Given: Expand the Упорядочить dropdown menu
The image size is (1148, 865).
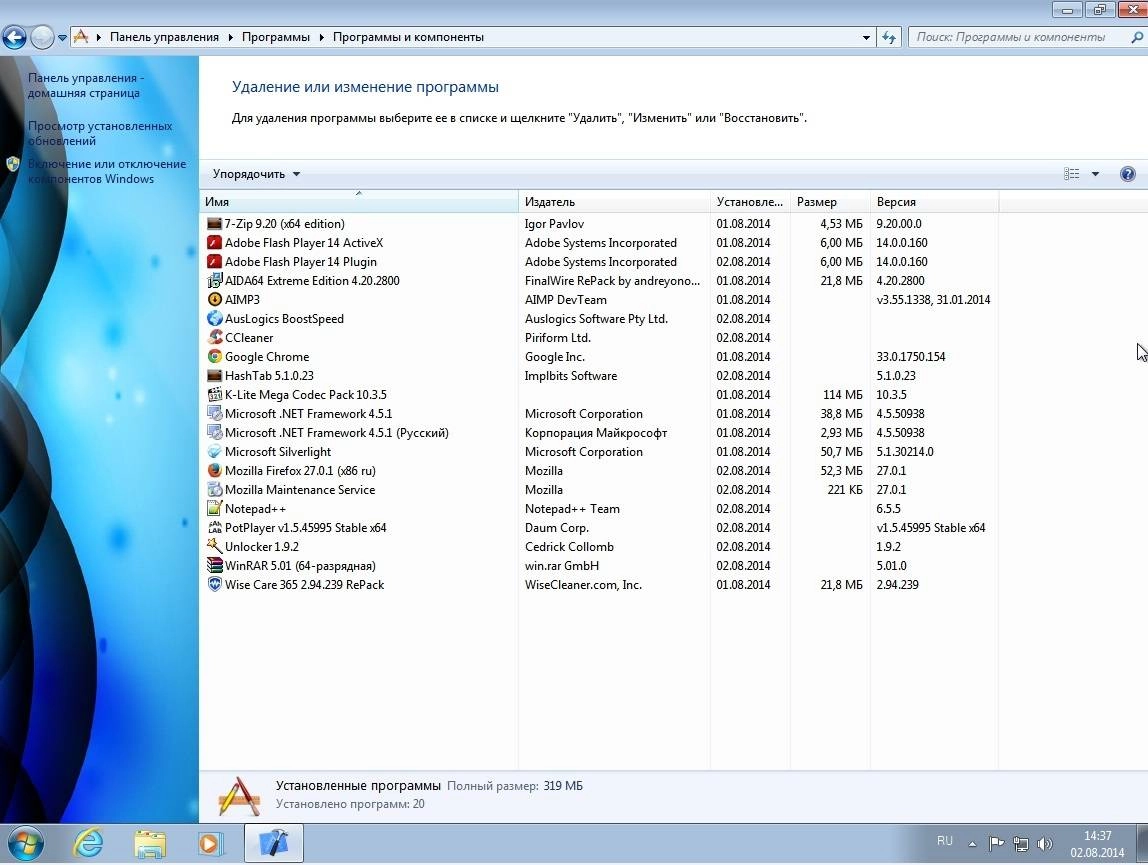Looking at the screenshot, I should 256,174.
